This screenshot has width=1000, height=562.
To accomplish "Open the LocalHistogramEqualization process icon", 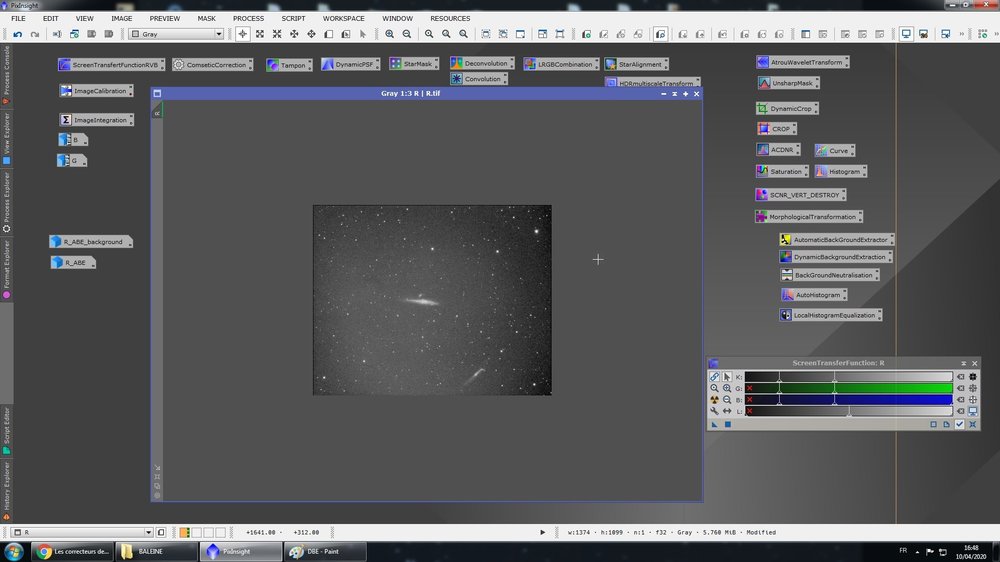I will (x=834, y=315).
